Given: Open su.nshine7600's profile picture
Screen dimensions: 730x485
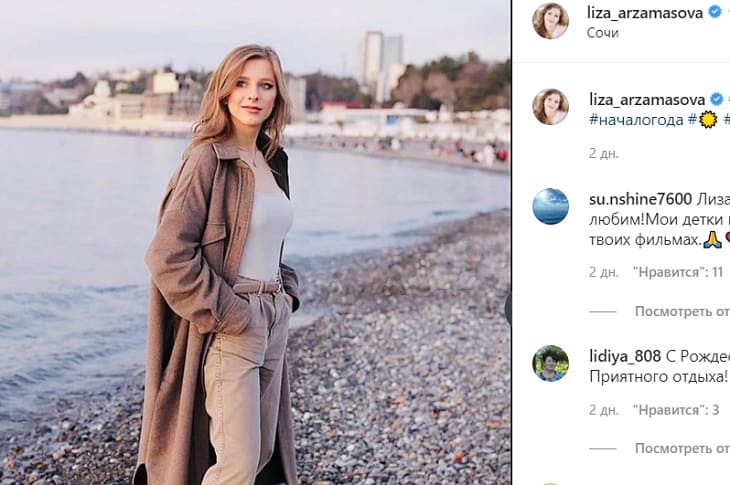Looking at the screenshot, I should [550, 206].
